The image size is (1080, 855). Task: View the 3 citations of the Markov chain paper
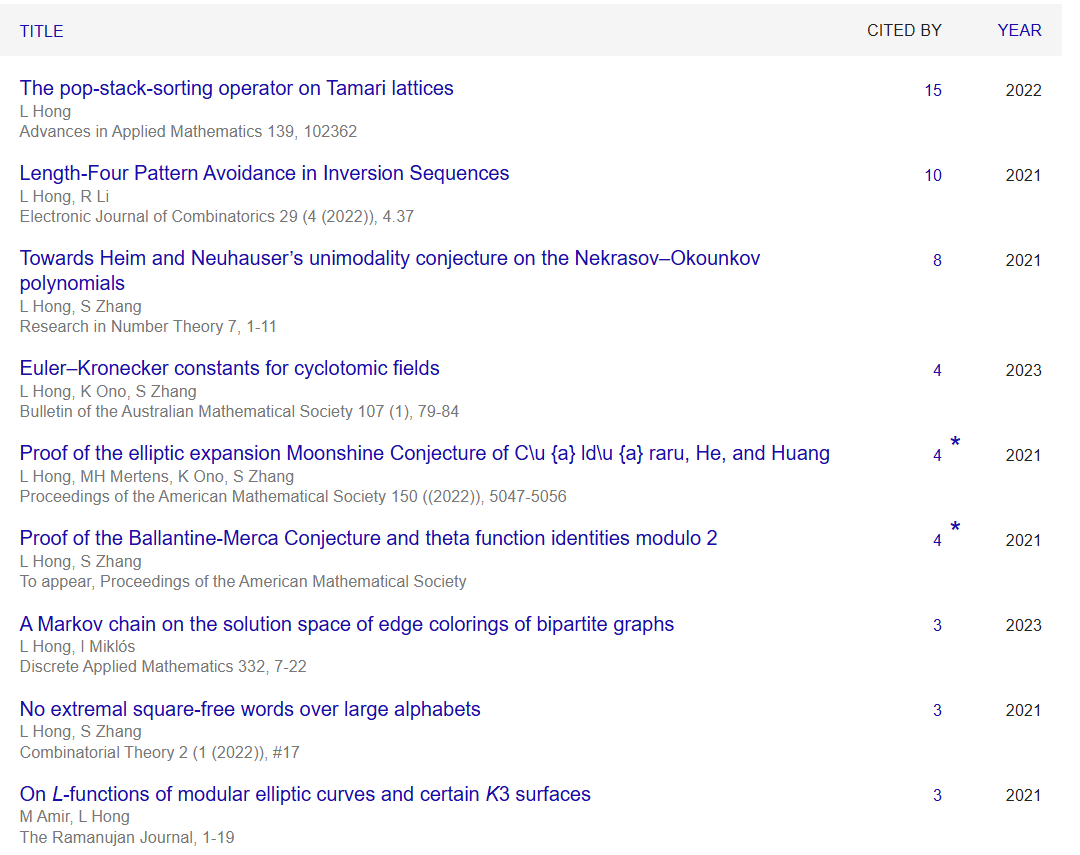[x=937, y=625]
